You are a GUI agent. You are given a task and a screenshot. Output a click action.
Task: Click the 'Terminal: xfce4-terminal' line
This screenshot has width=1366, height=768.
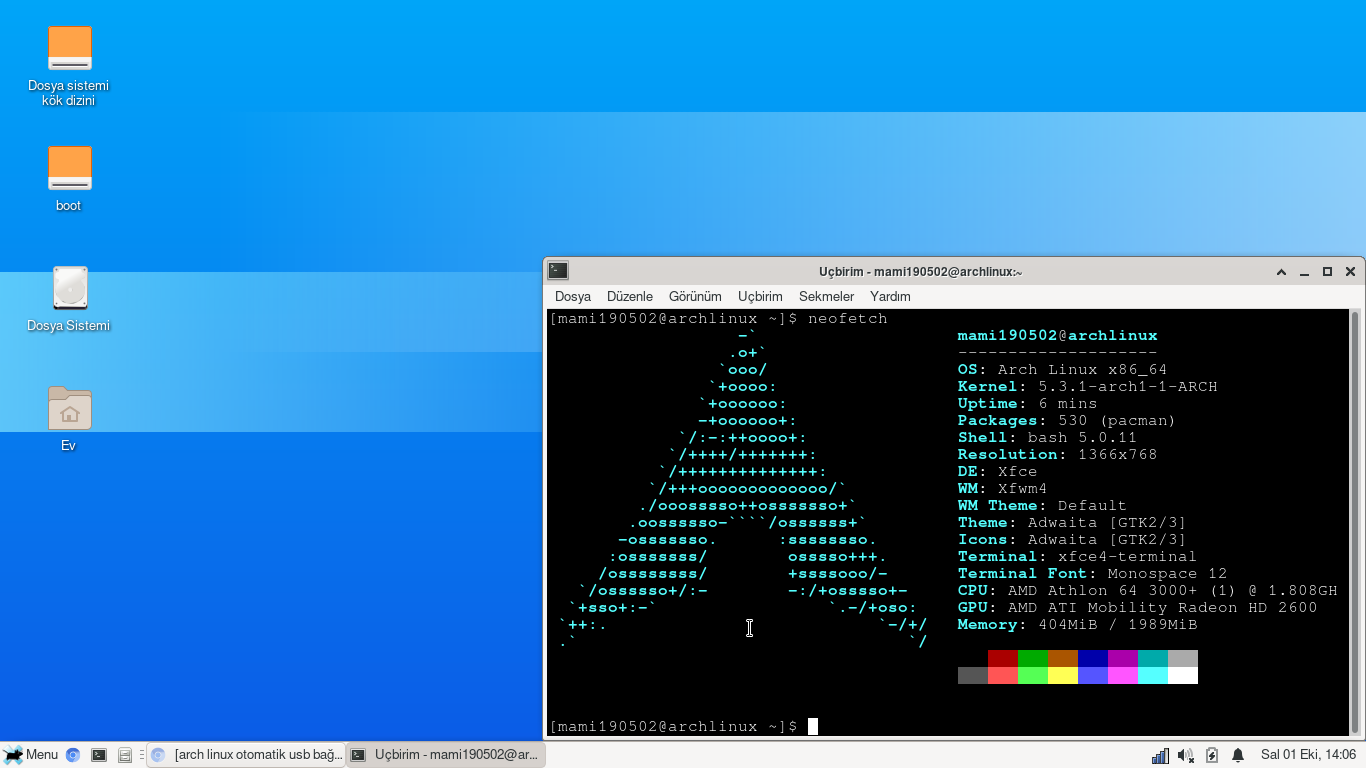[1078, 556]
